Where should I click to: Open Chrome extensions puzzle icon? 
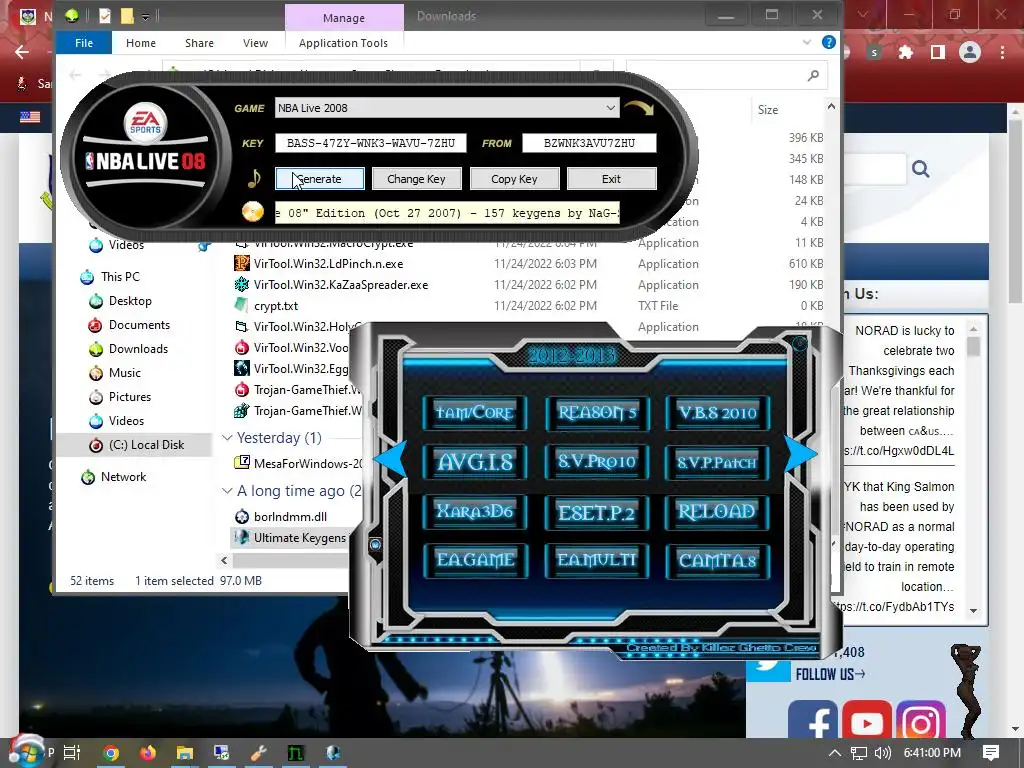click(906, 52)
